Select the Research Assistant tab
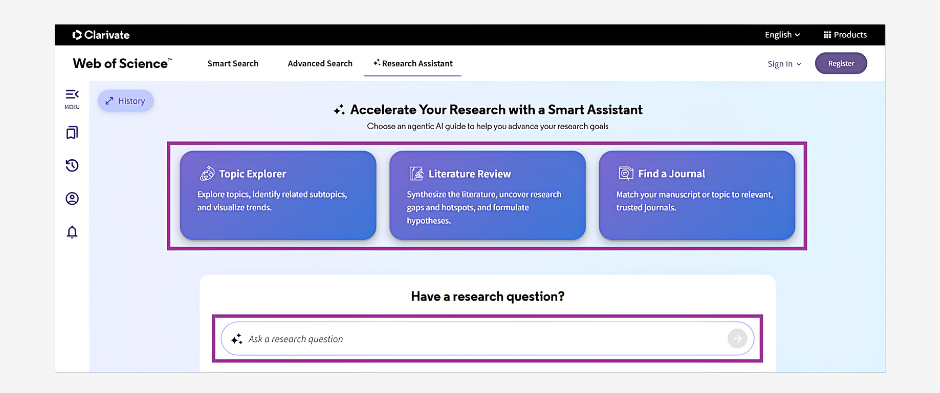 coord(412,64)
